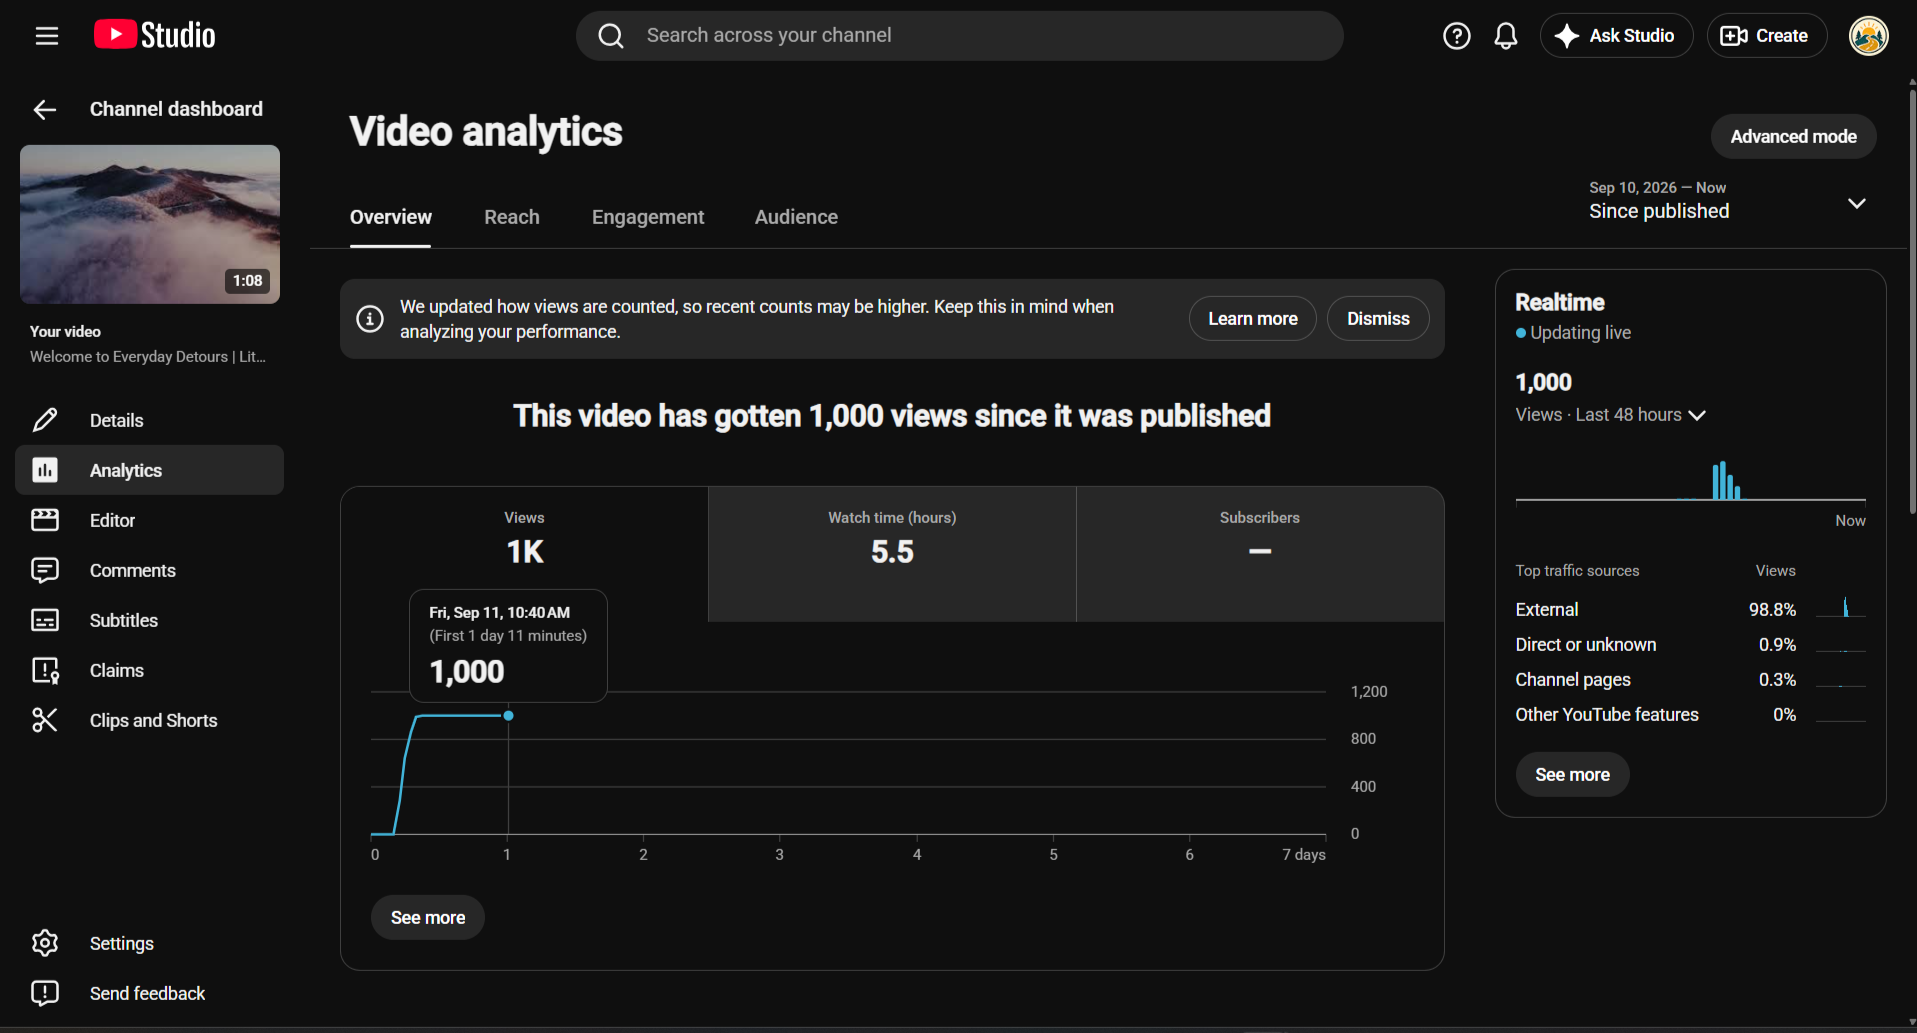Open the Editor sidebar item
Screen dimensions: 1917x1033
(150, 520)
